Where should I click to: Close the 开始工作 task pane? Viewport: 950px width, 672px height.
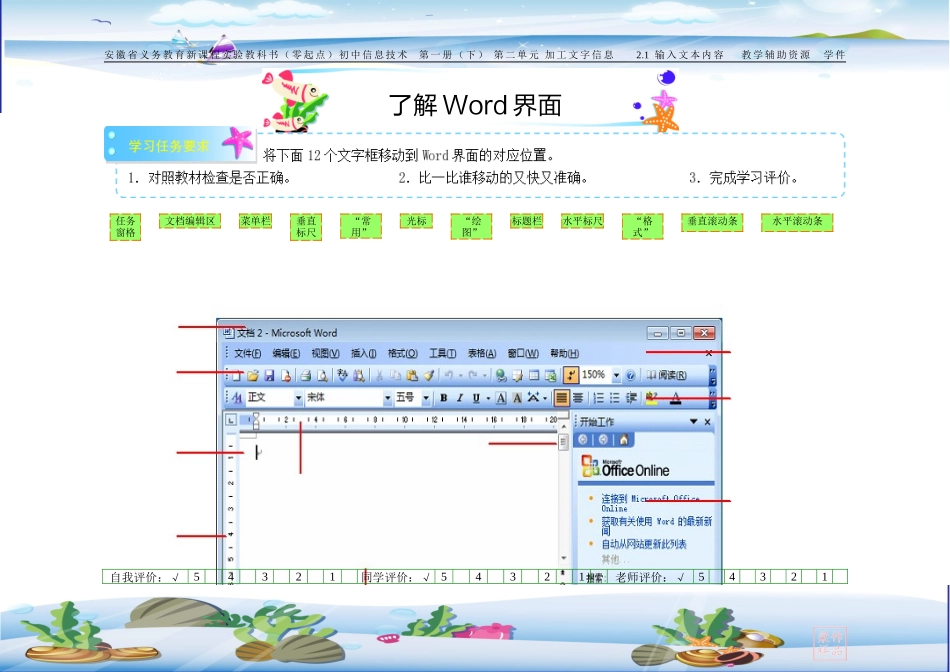tap(707, 422)
